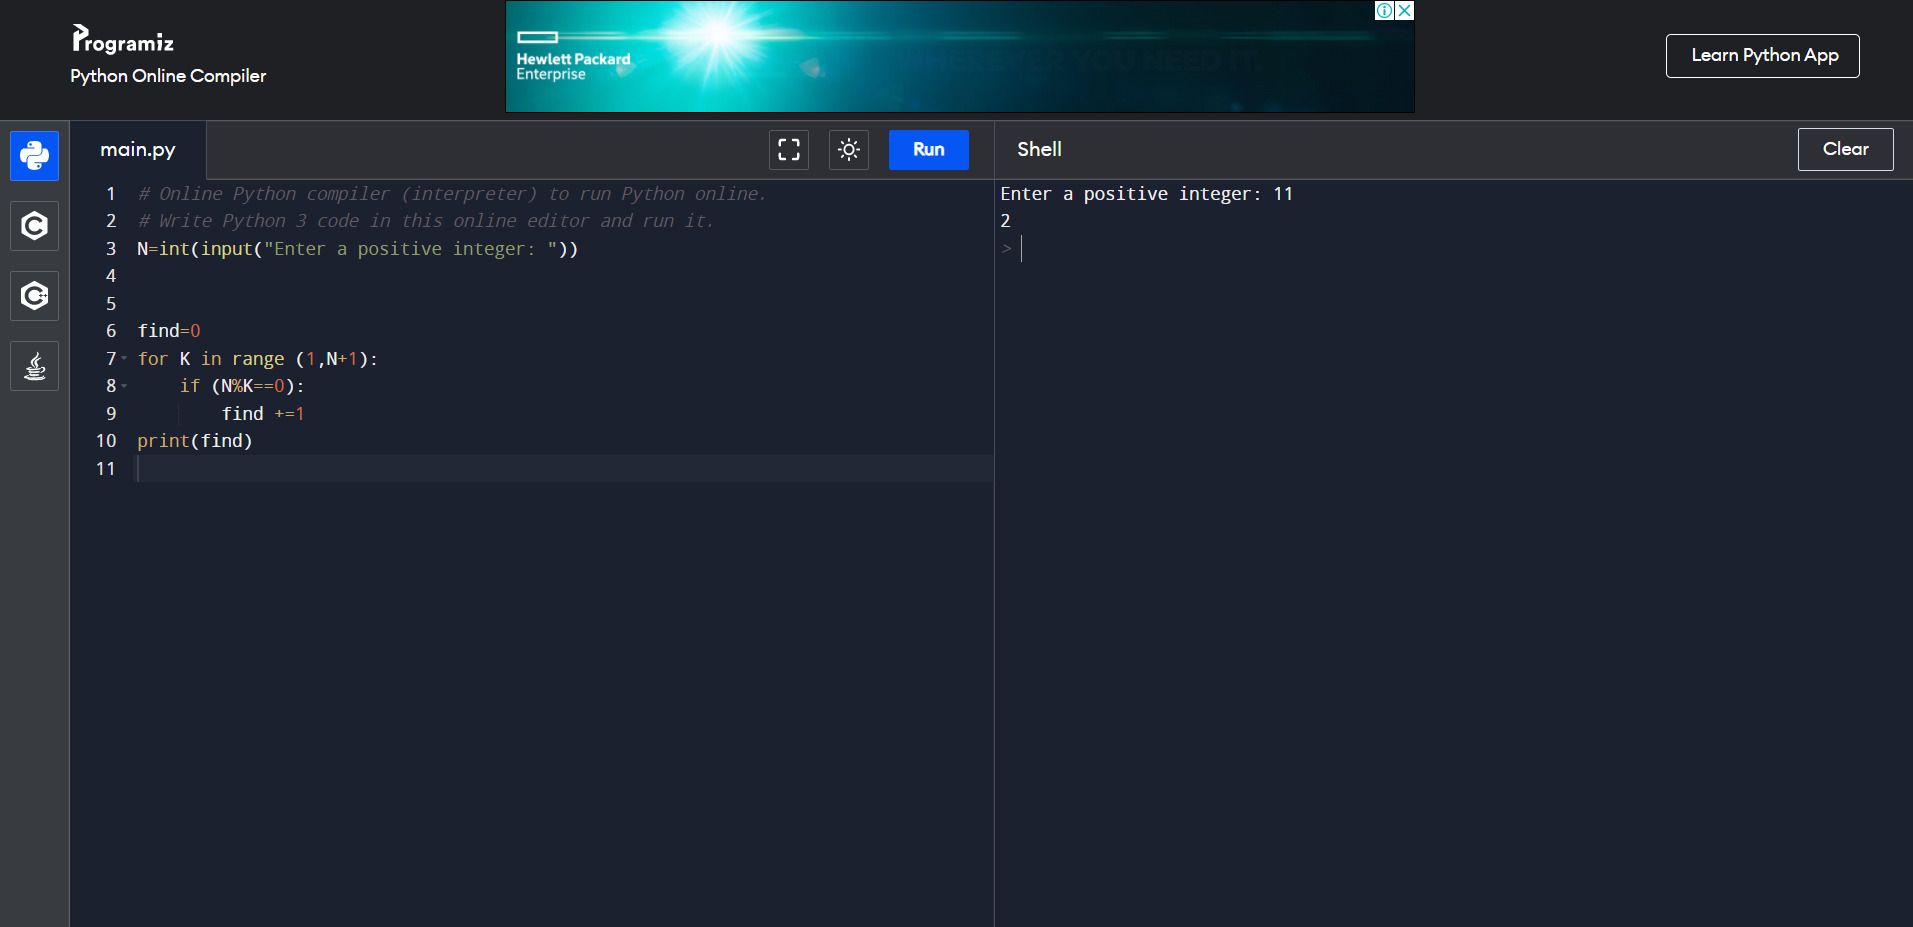Screen dimensions: 1913x927
Task: Run the Python program
Action: pos(928,150)
